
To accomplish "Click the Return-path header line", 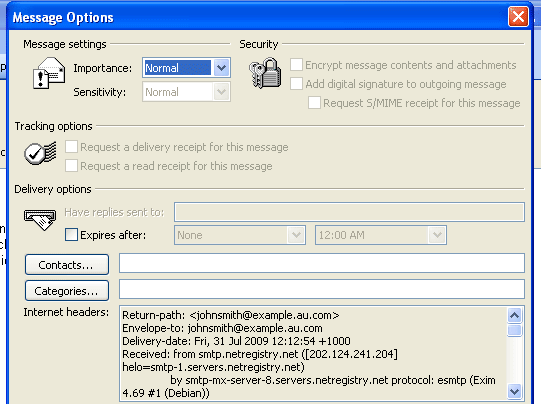I will [x=230, y=315].
